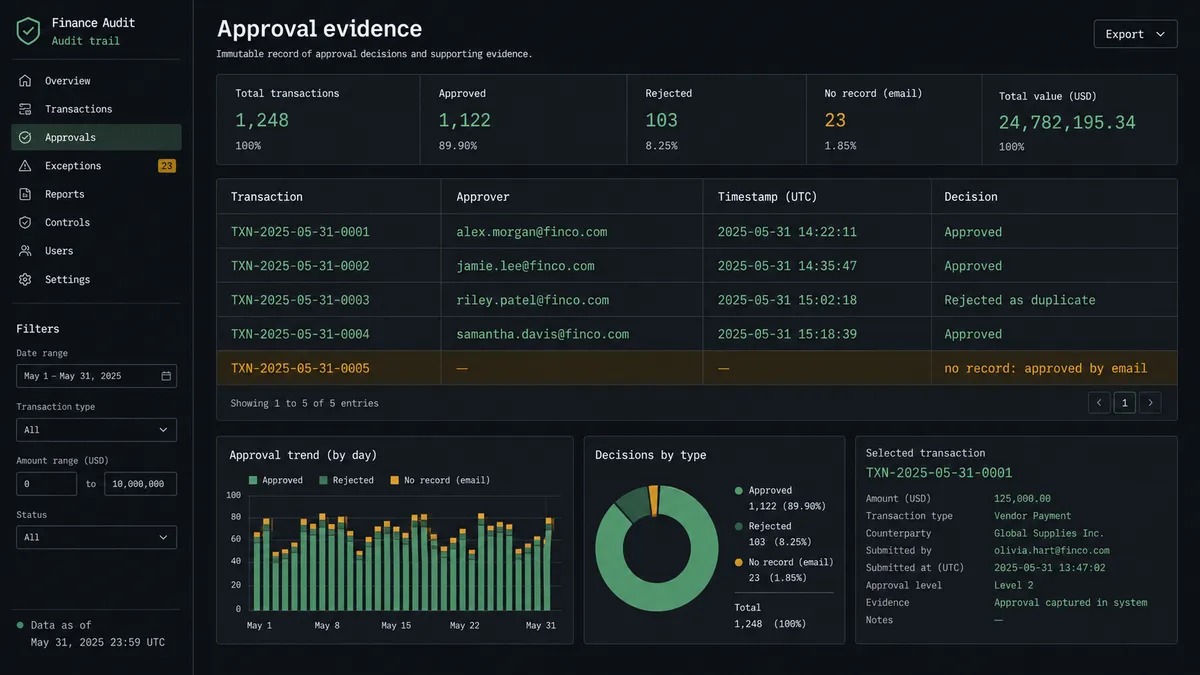Open the Settings page
Screen dimensions: 1200x675
tap(96, 279)
